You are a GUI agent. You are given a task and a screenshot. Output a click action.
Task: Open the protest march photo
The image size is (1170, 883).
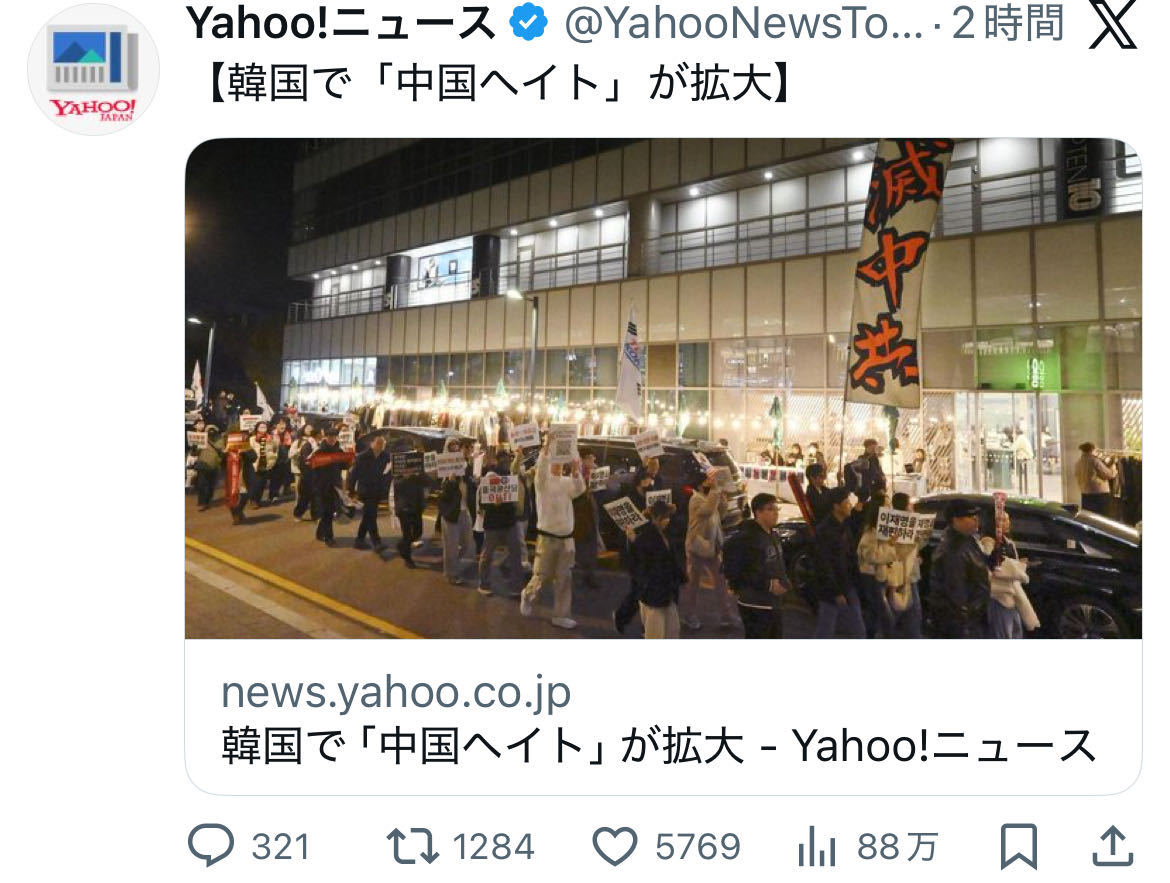pos(663,388)
